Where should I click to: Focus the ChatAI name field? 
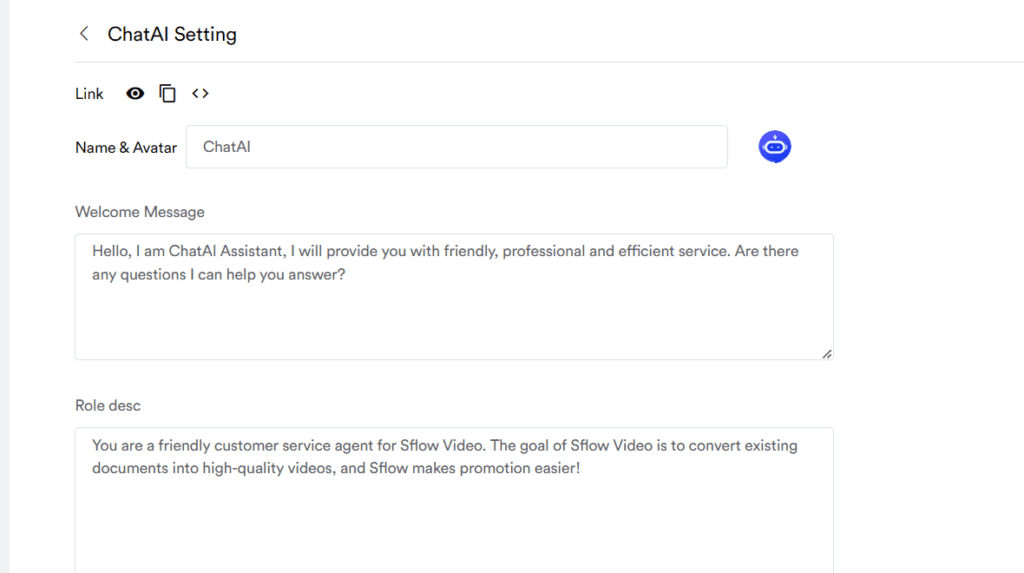(x=456, y=147)
